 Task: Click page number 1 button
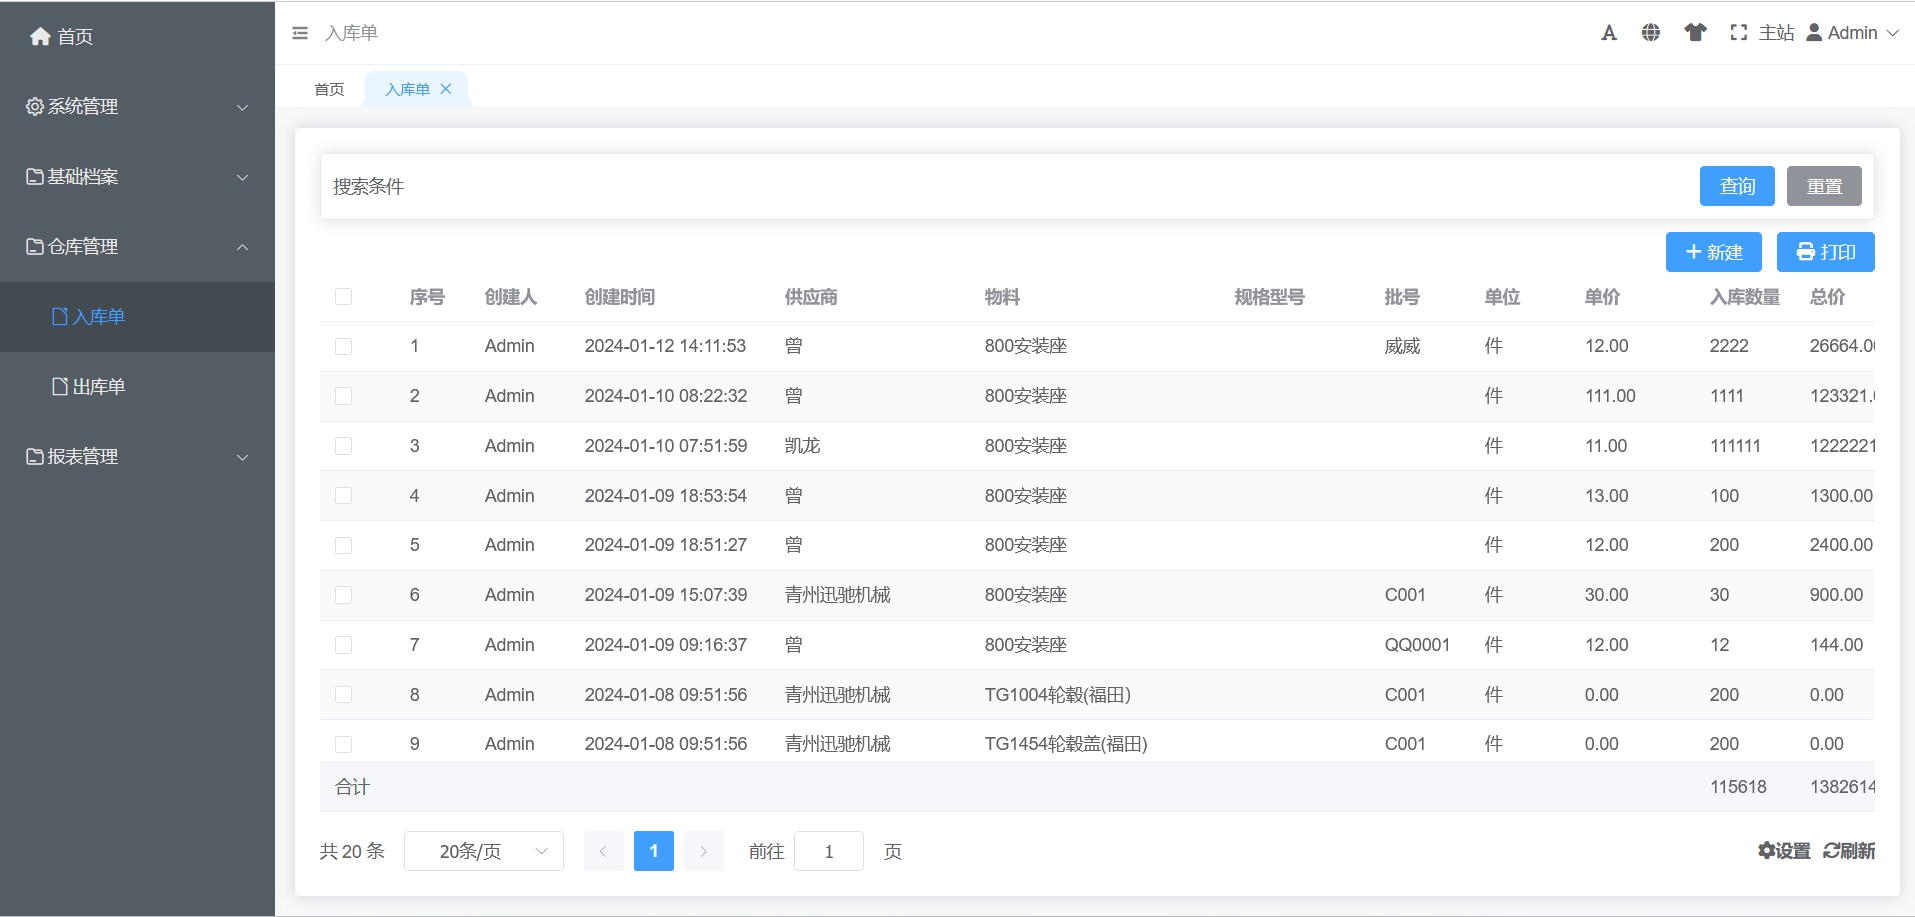pos(654,851)
